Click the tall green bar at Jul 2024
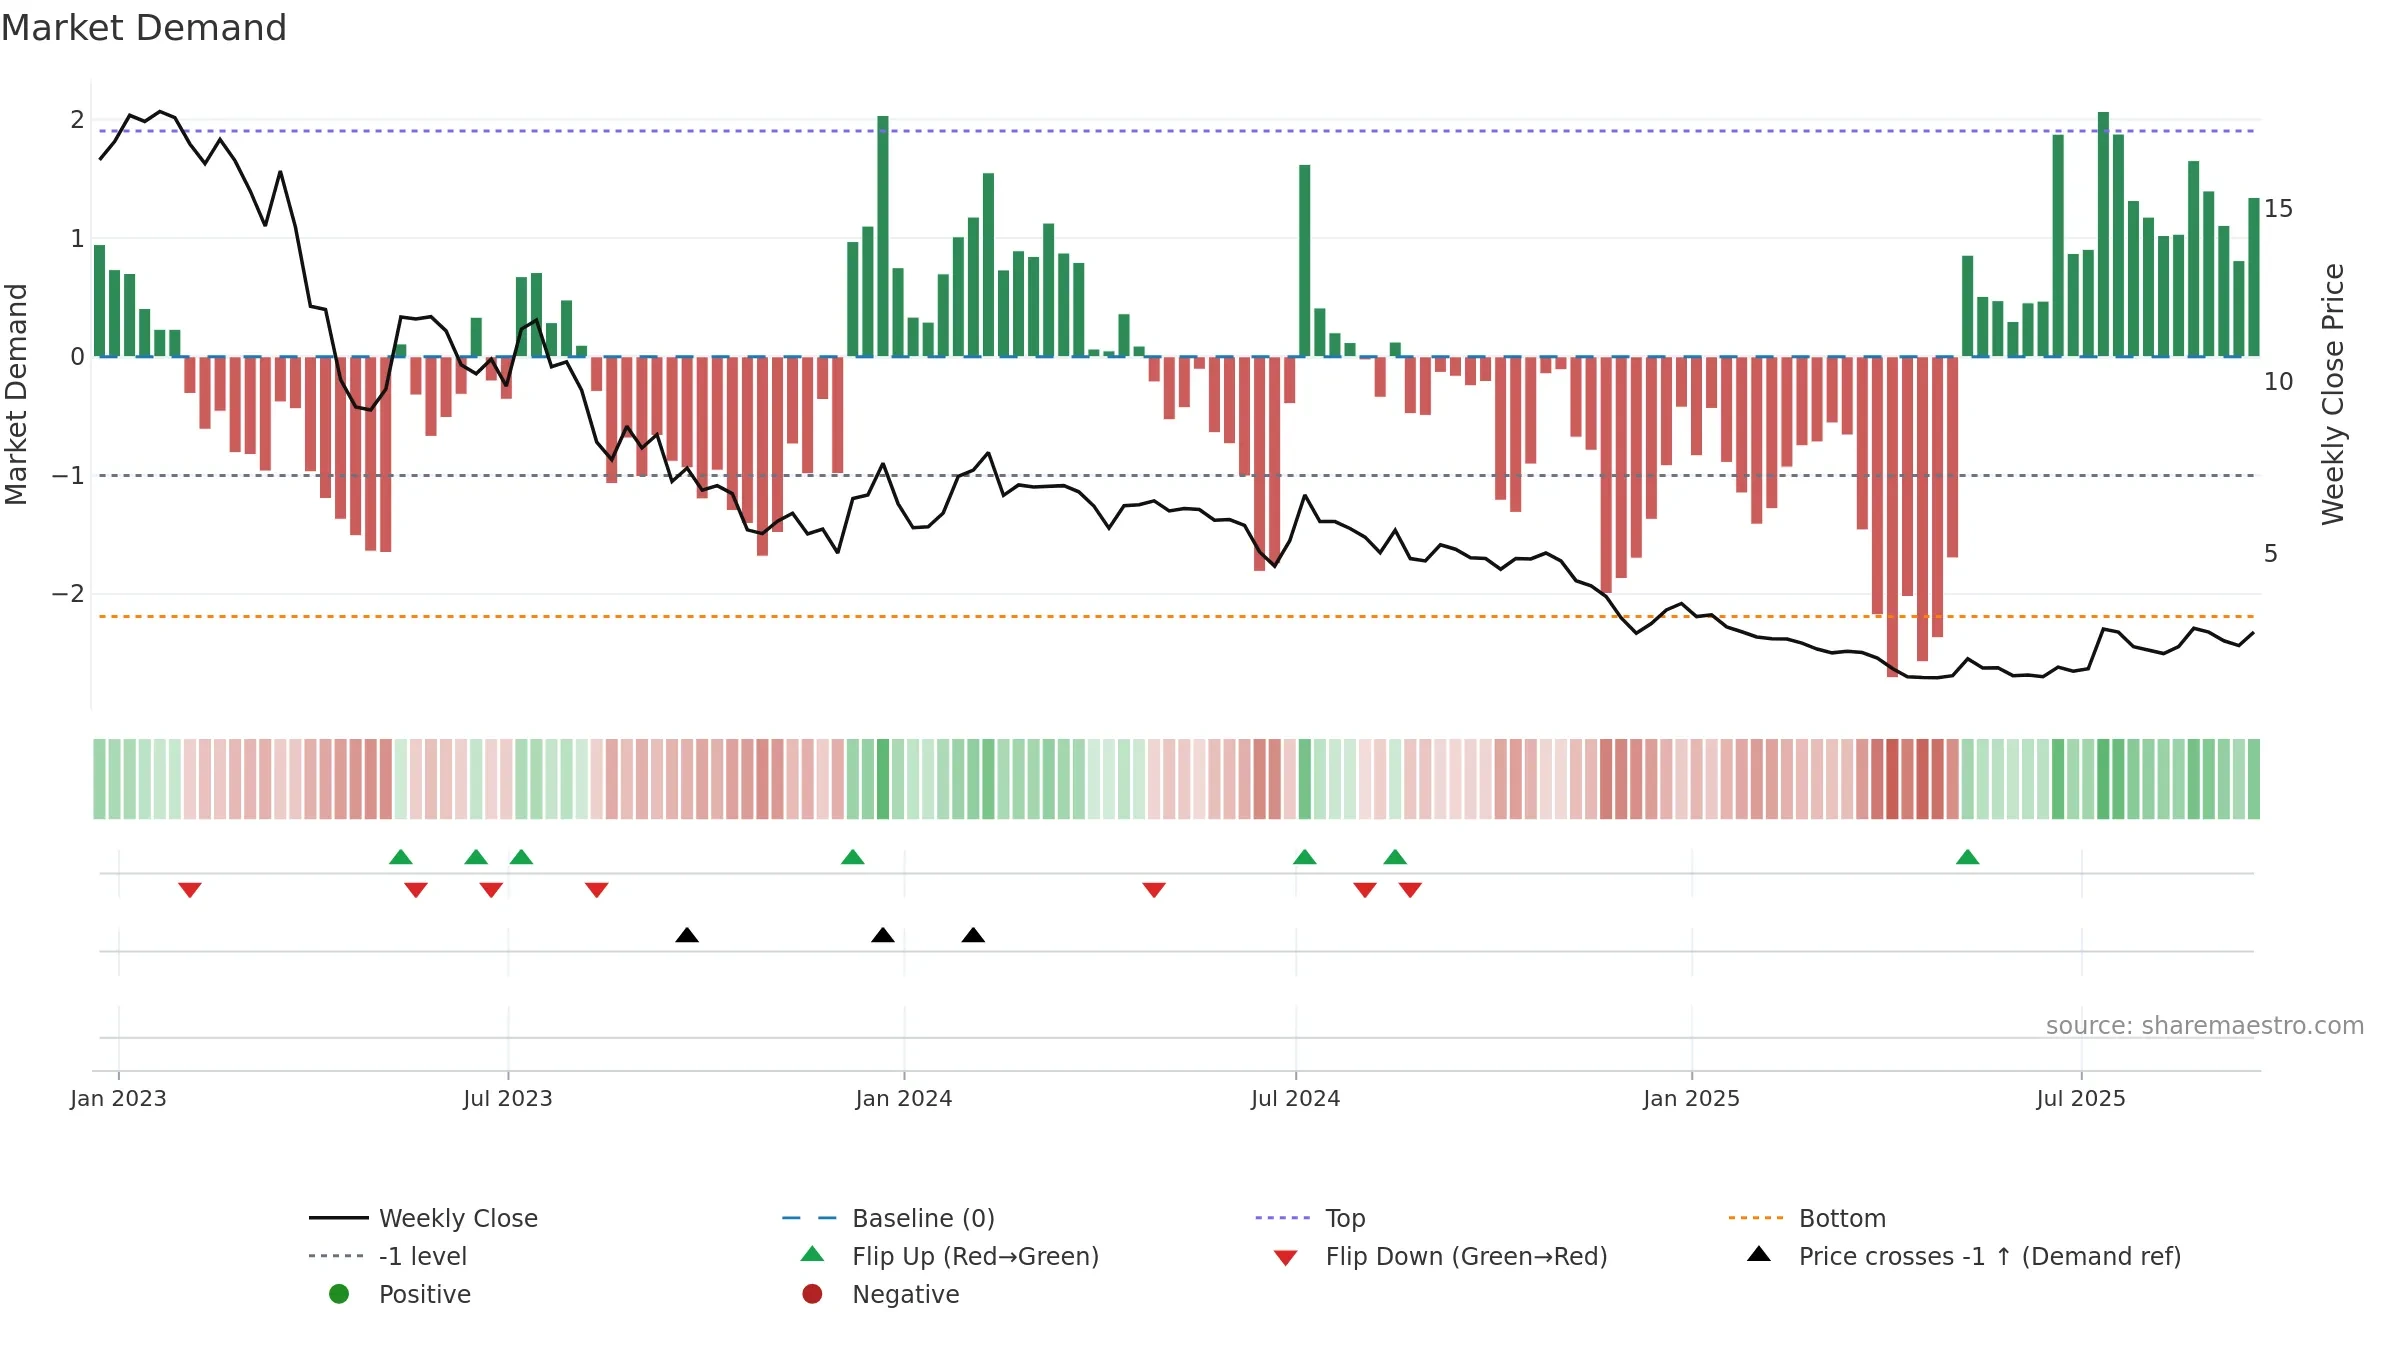Image resolution: width=2400 pixels, height=1350 pixels. point(1304,260)
